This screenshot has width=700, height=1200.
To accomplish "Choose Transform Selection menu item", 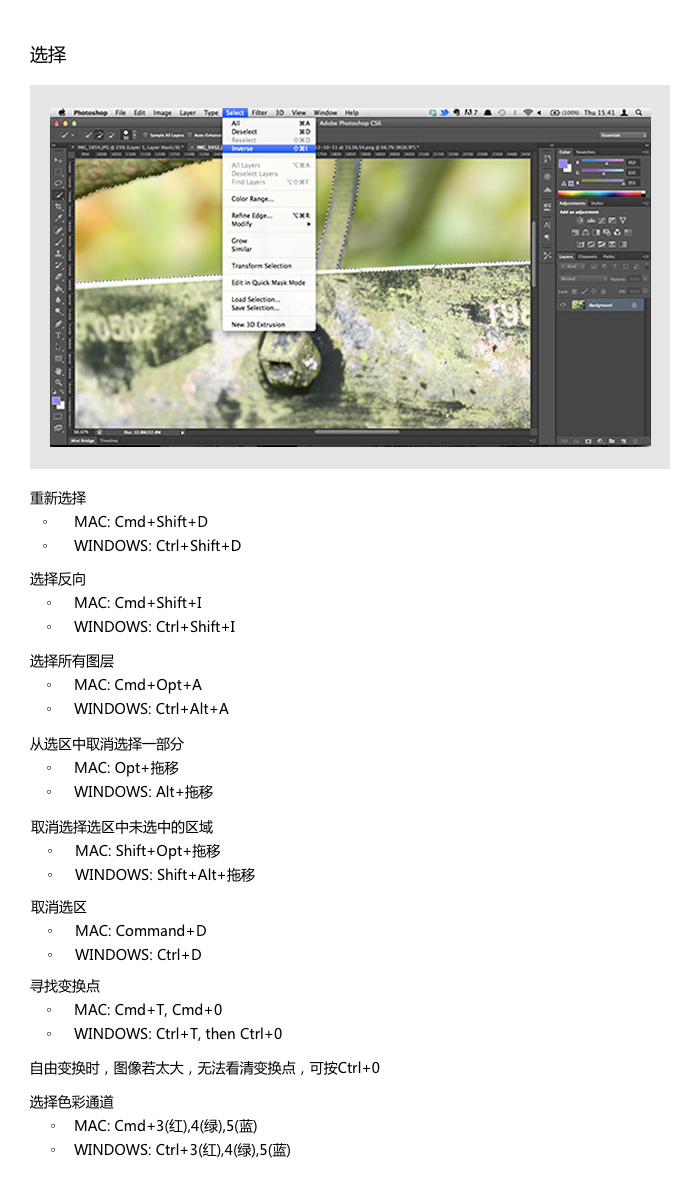I will pyautogui.click(x=270, y=266).
